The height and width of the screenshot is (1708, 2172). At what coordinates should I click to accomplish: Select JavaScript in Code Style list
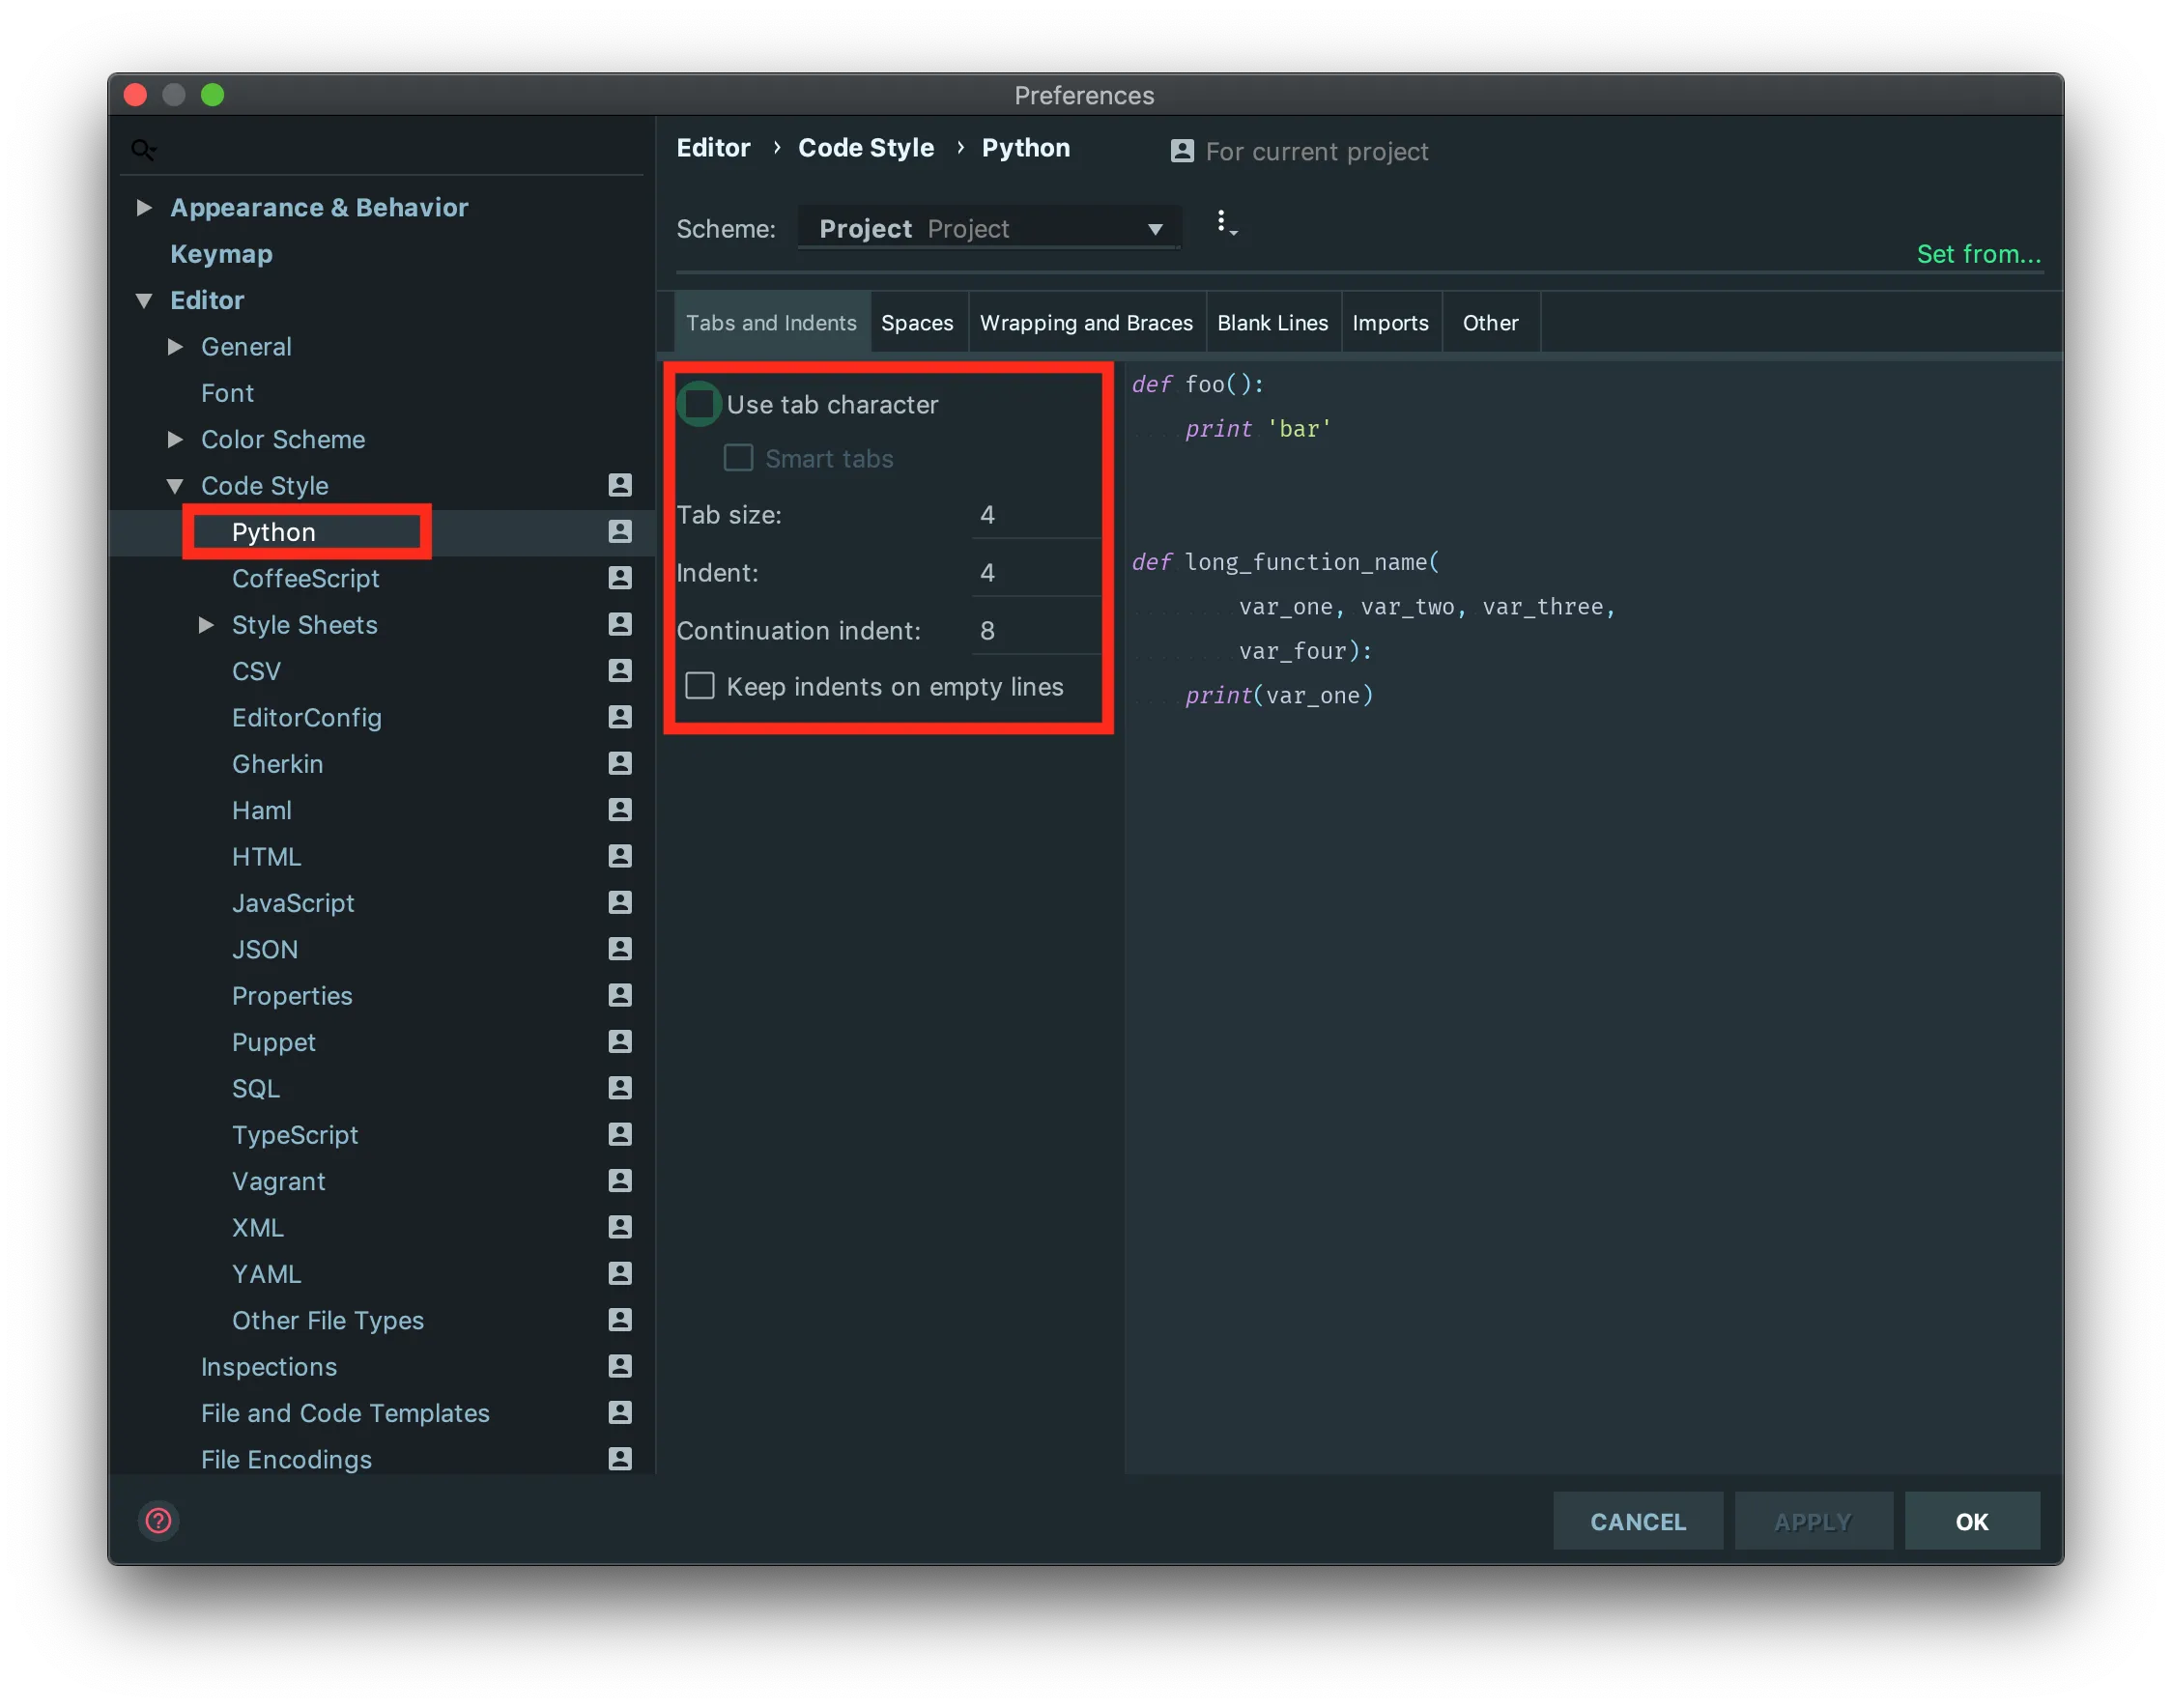(293, 903)
